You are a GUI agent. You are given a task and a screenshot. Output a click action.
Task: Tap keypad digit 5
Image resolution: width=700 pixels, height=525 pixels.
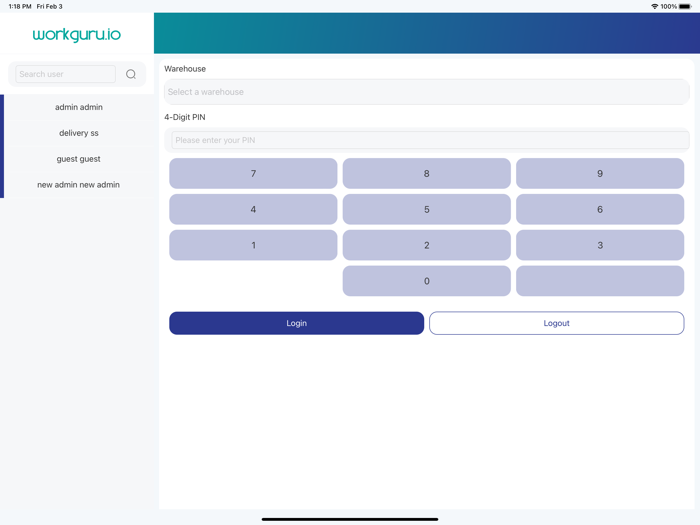pos(427,209)
